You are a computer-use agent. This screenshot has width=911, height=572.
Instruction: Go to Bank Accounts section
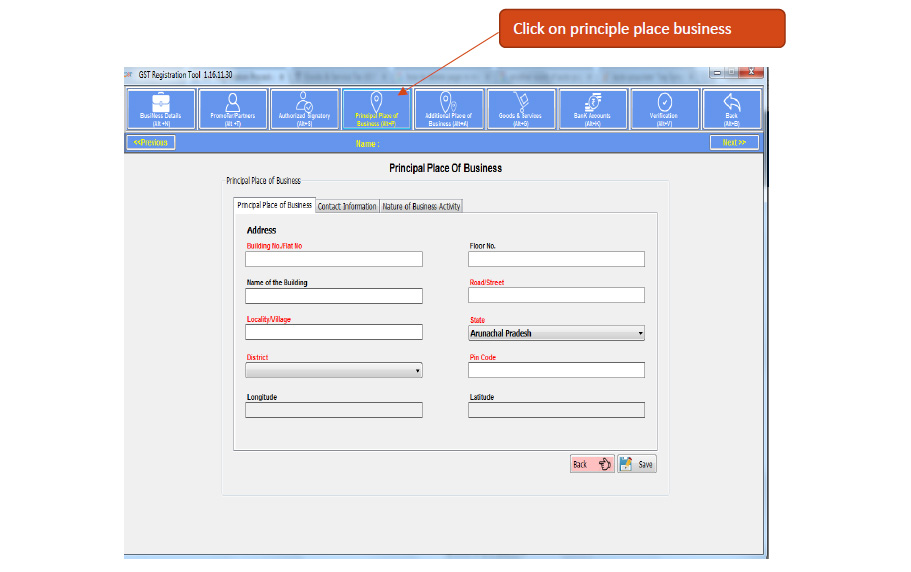tap(593, 109)
